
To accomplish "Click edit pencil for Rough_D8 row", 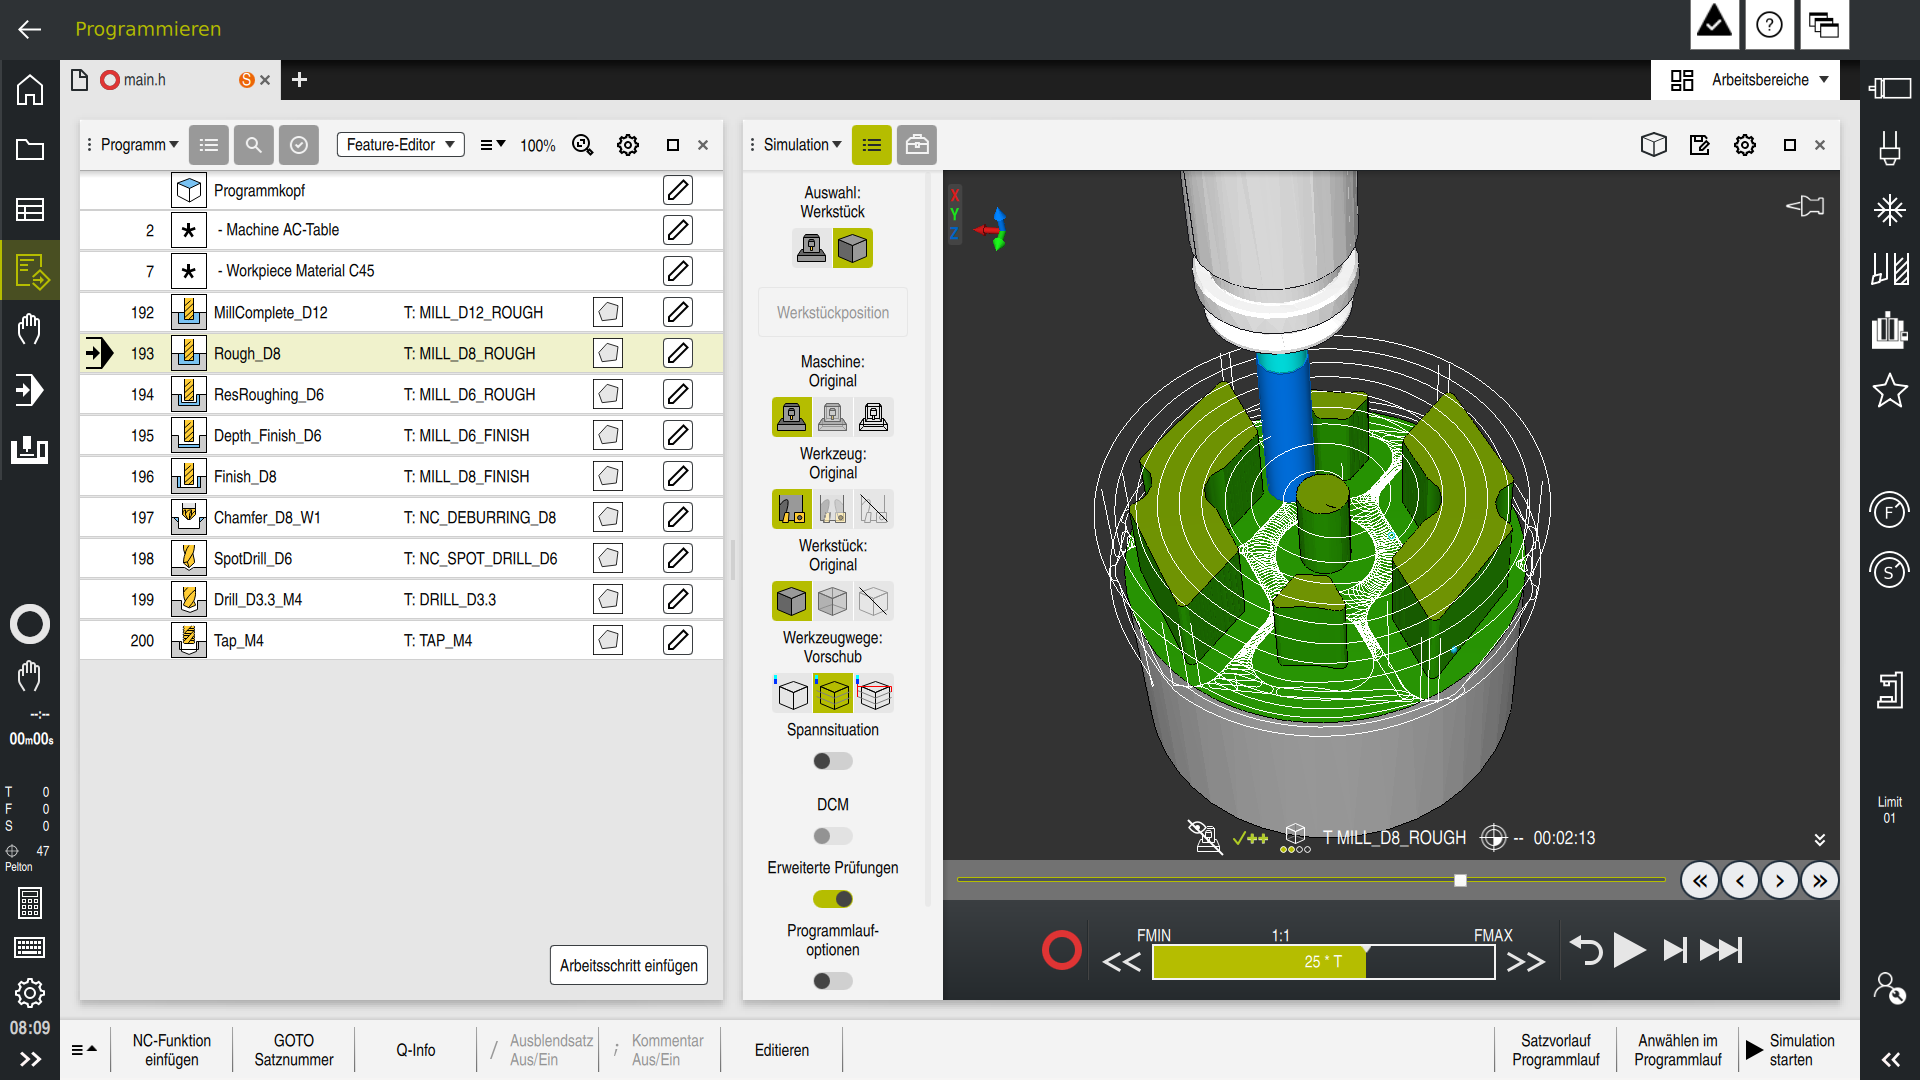I will tap(677, 353).
